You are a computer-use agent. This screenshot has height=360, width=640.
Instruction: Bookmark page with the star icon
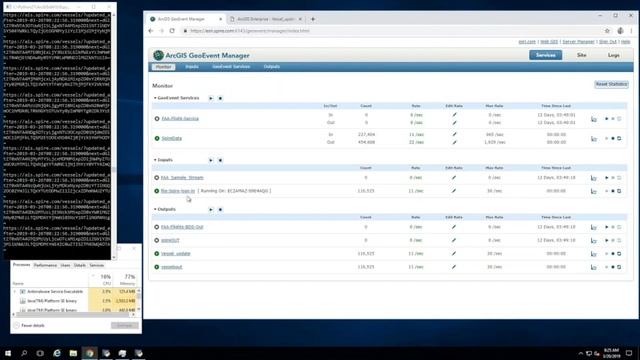pyautogui.click(x=607, y=31)
